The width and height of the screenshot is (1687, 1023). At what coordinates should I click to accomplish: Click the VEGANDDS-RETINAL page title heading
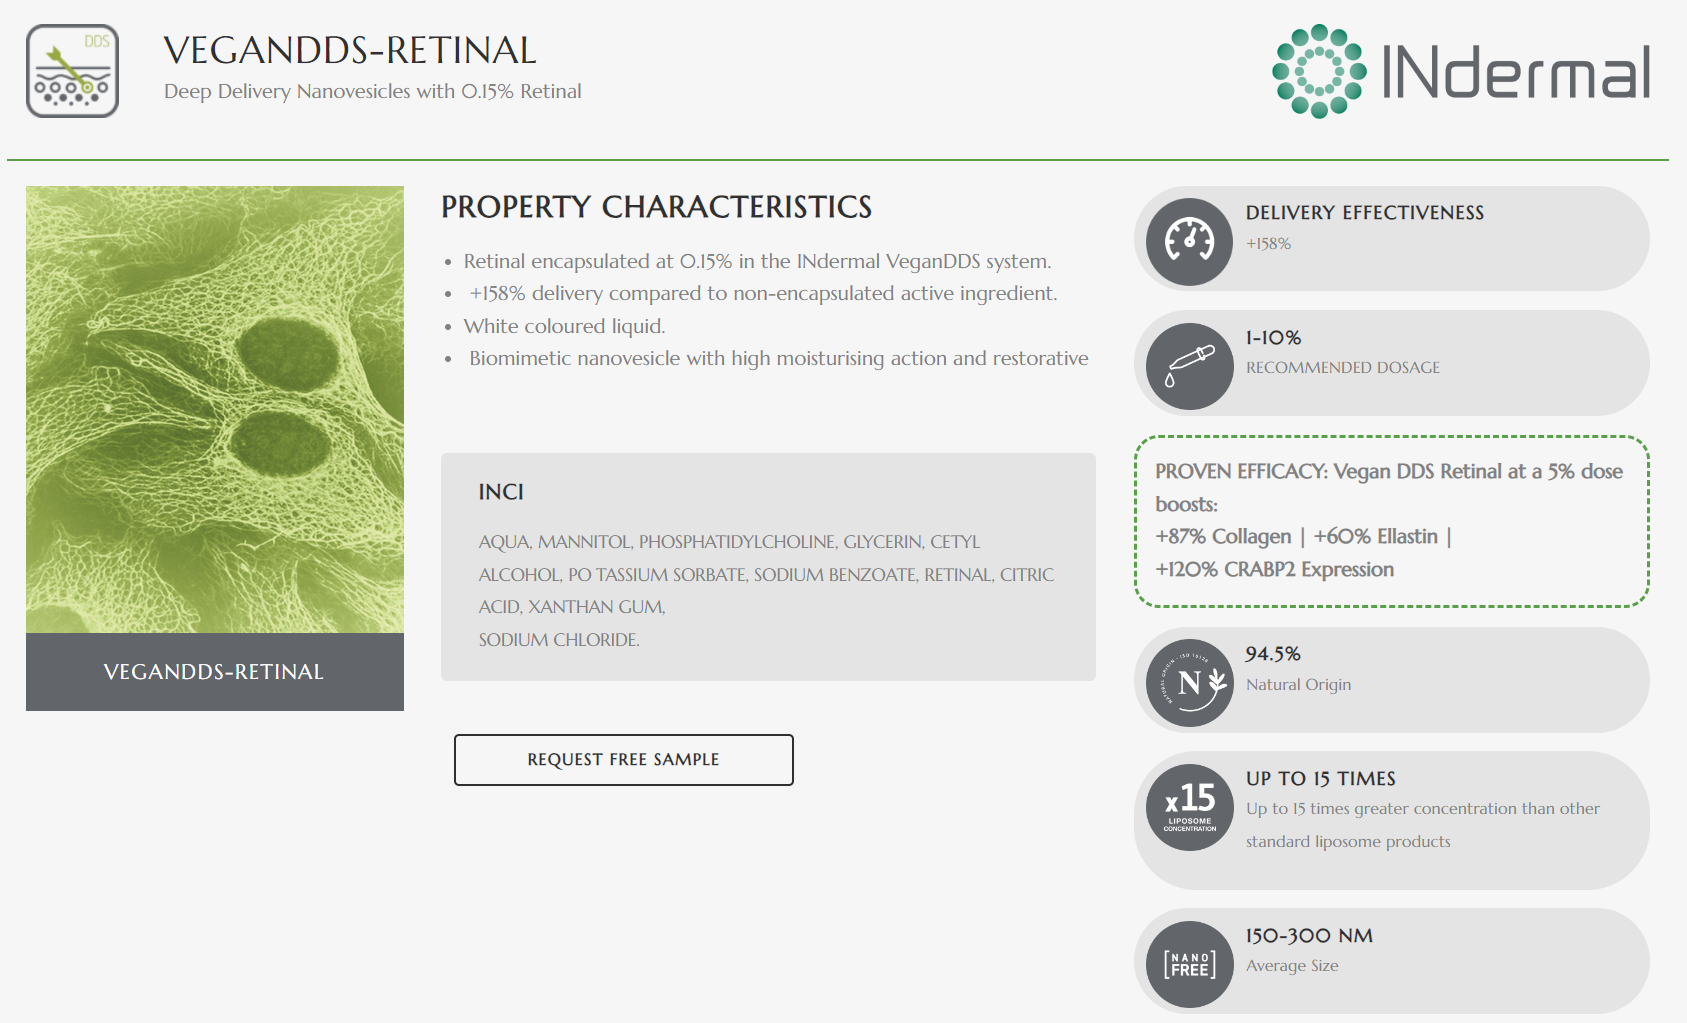point(350,50)
